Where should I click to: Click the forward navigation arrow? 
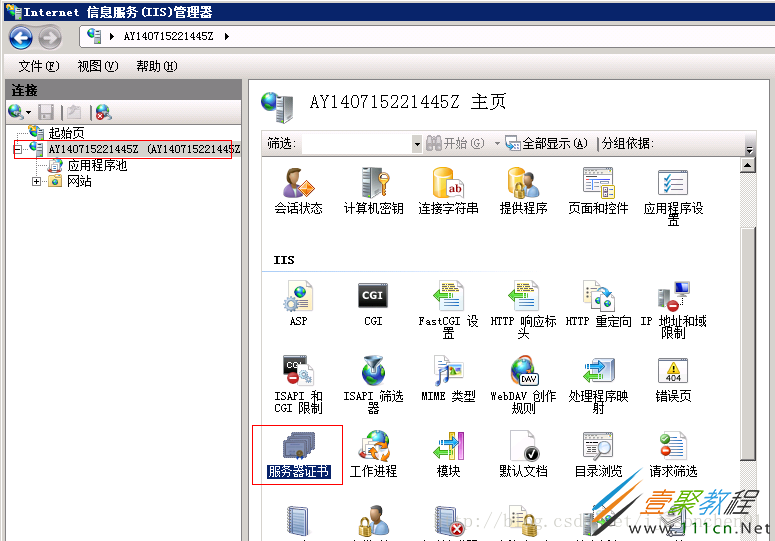[x=50, y=38]
